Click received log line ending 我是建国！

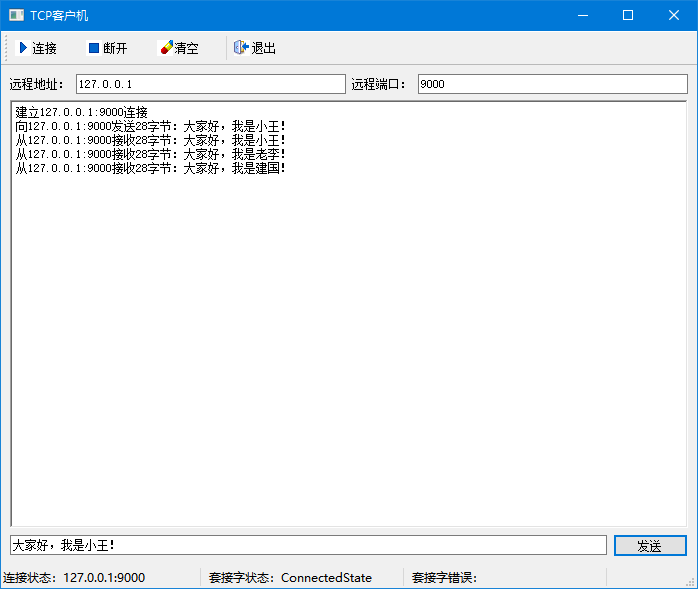pos(150,168)
